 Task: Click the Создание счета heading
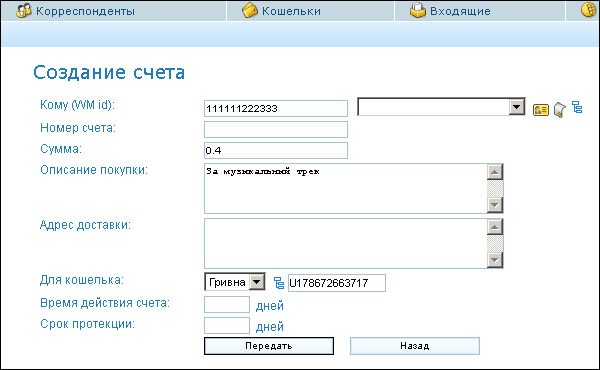coord(109,72)
